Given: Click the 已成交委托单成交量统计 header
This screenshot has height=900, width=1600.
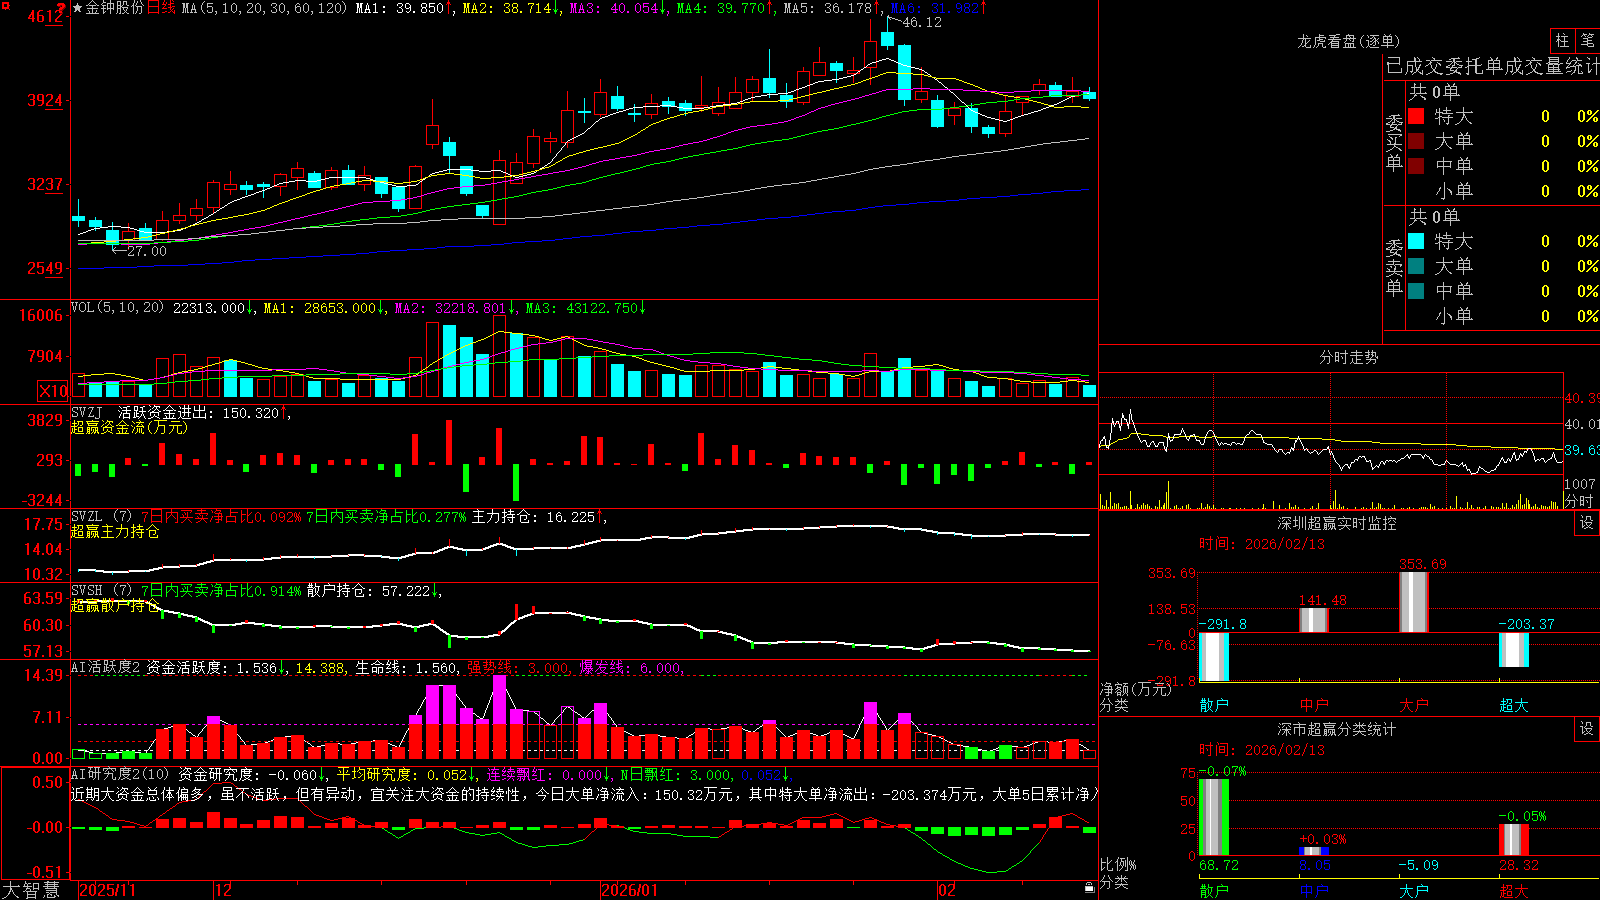Looking at the screenshot, I should (1492, 66).
